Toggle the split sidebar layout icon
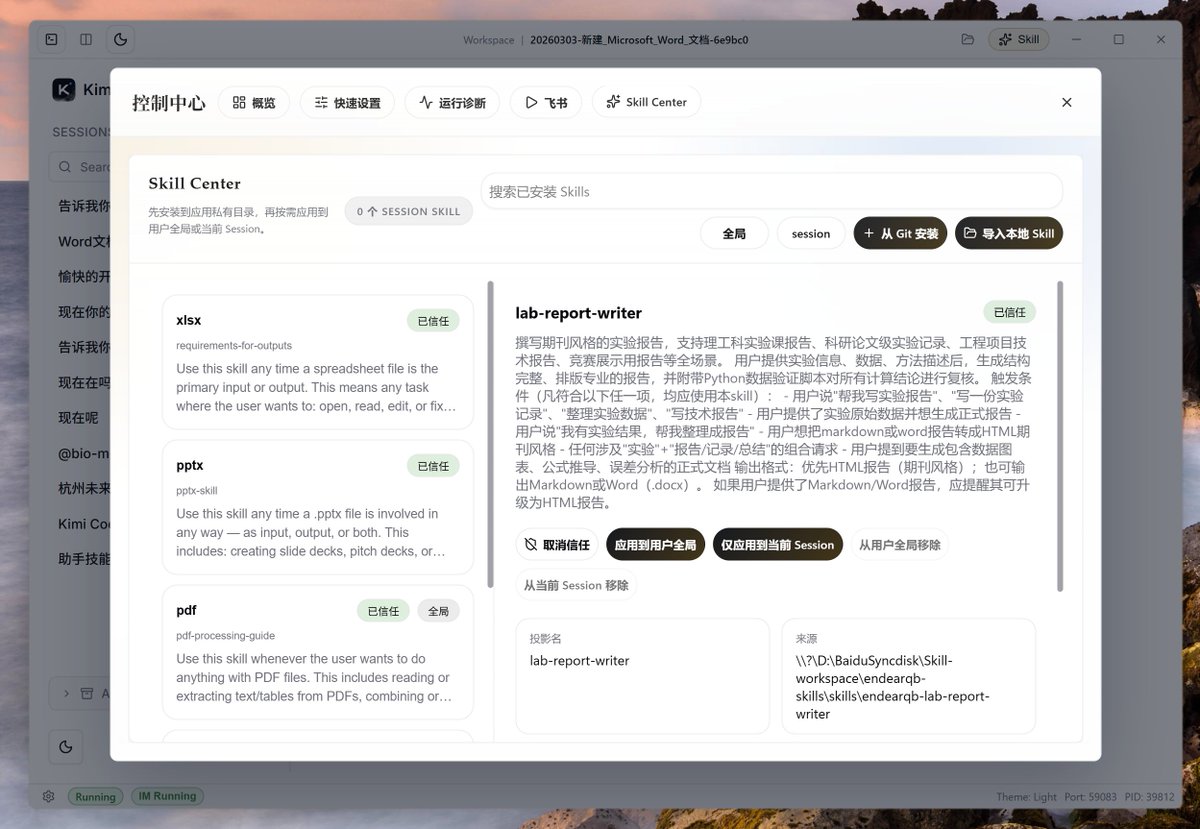This screenshot has height=829, width=1200. (86, 40)
